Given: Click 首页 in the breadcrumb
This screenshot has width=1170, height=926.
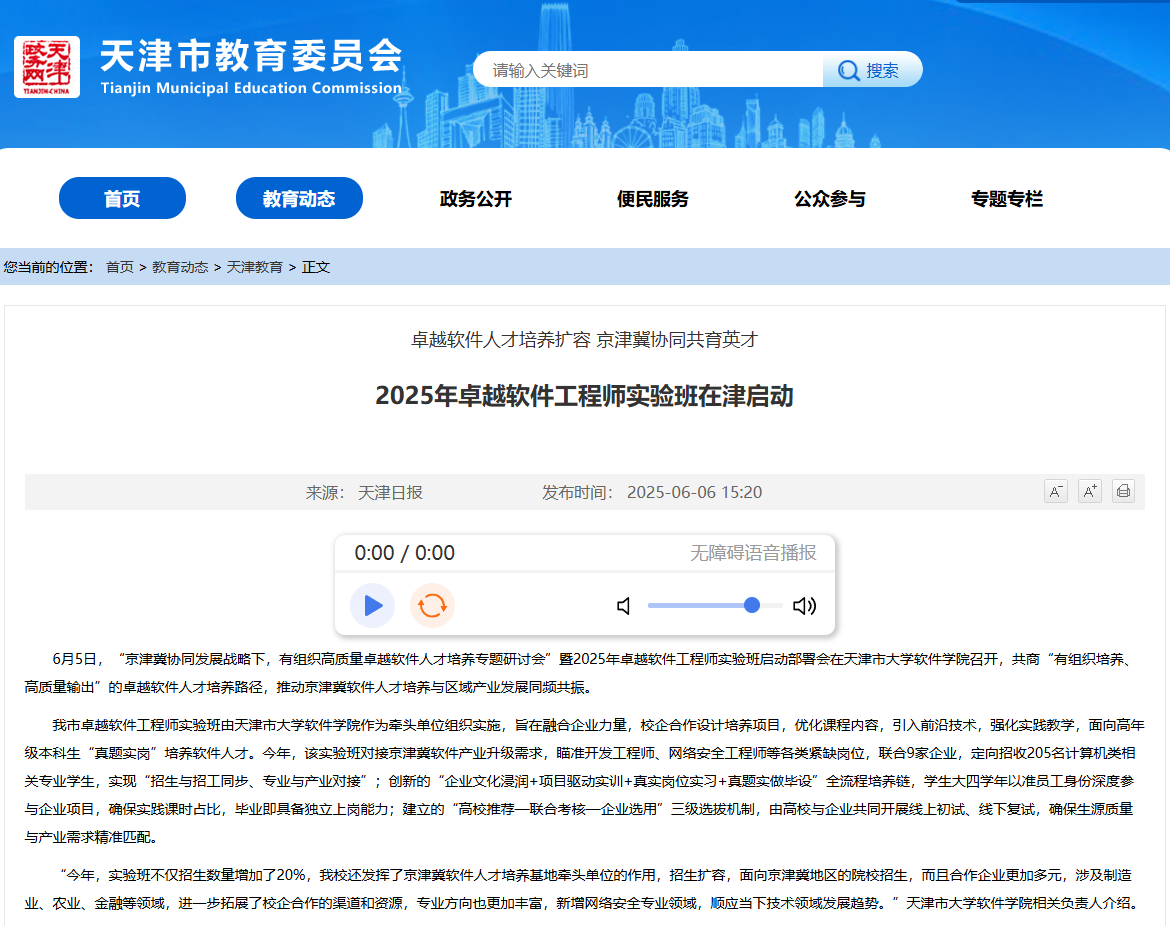Looking at the screenshot, I should 120,267.
